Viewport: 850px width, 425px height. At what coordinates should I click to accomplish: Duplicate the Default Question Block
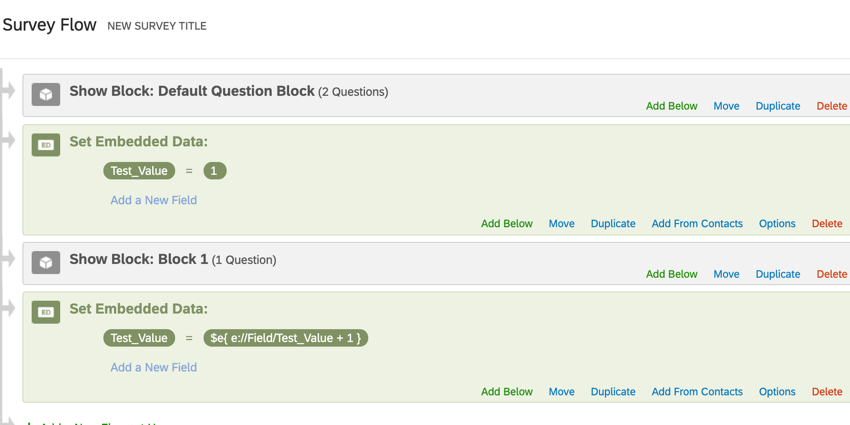(x=777, y=106)
